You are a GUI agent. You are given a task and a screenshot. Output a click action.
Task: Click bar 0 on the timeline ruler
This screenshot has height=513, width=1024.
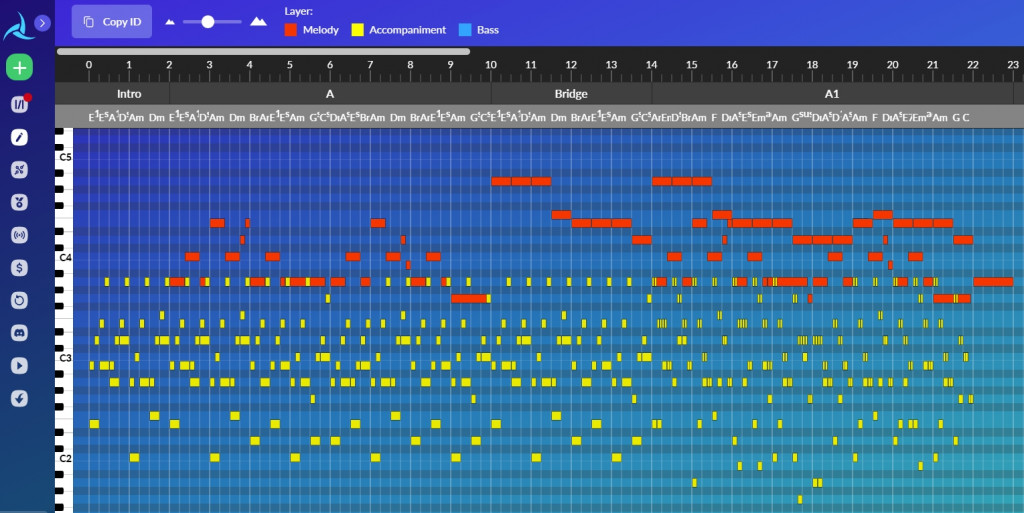coord(89,65)
